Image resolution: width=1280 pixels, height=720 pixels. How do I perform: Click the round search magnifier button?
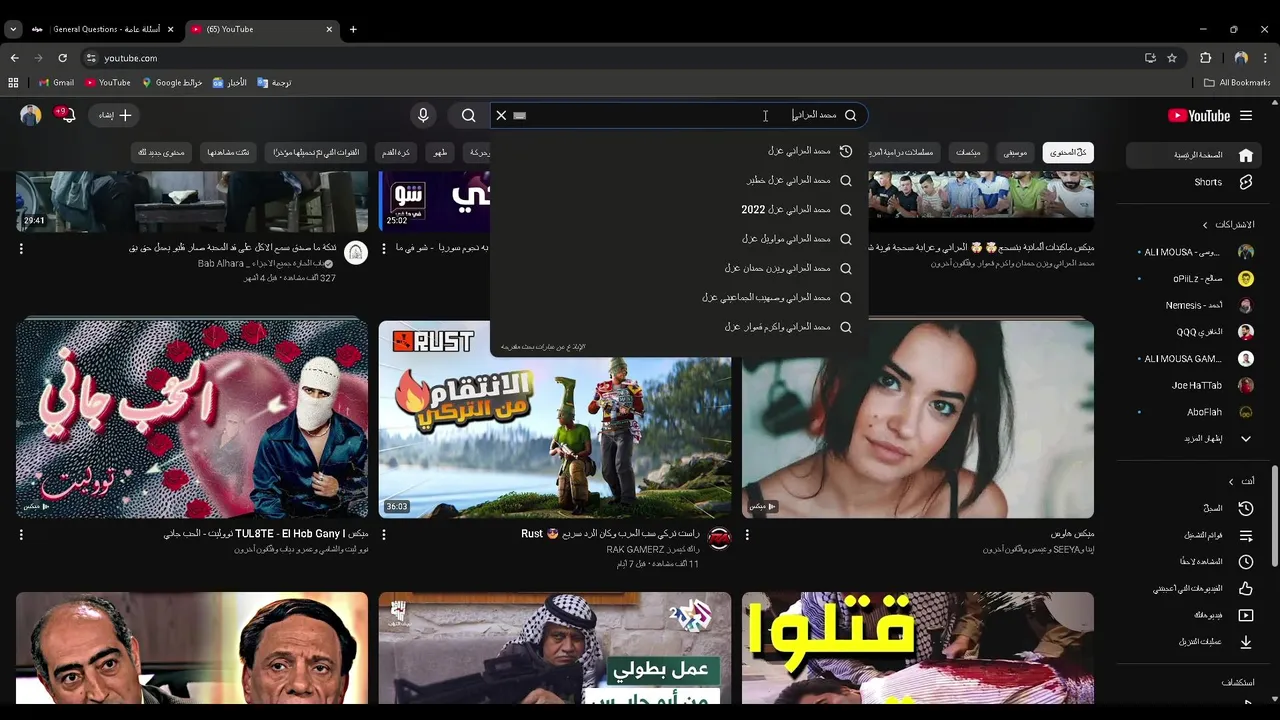click(468, 115)
